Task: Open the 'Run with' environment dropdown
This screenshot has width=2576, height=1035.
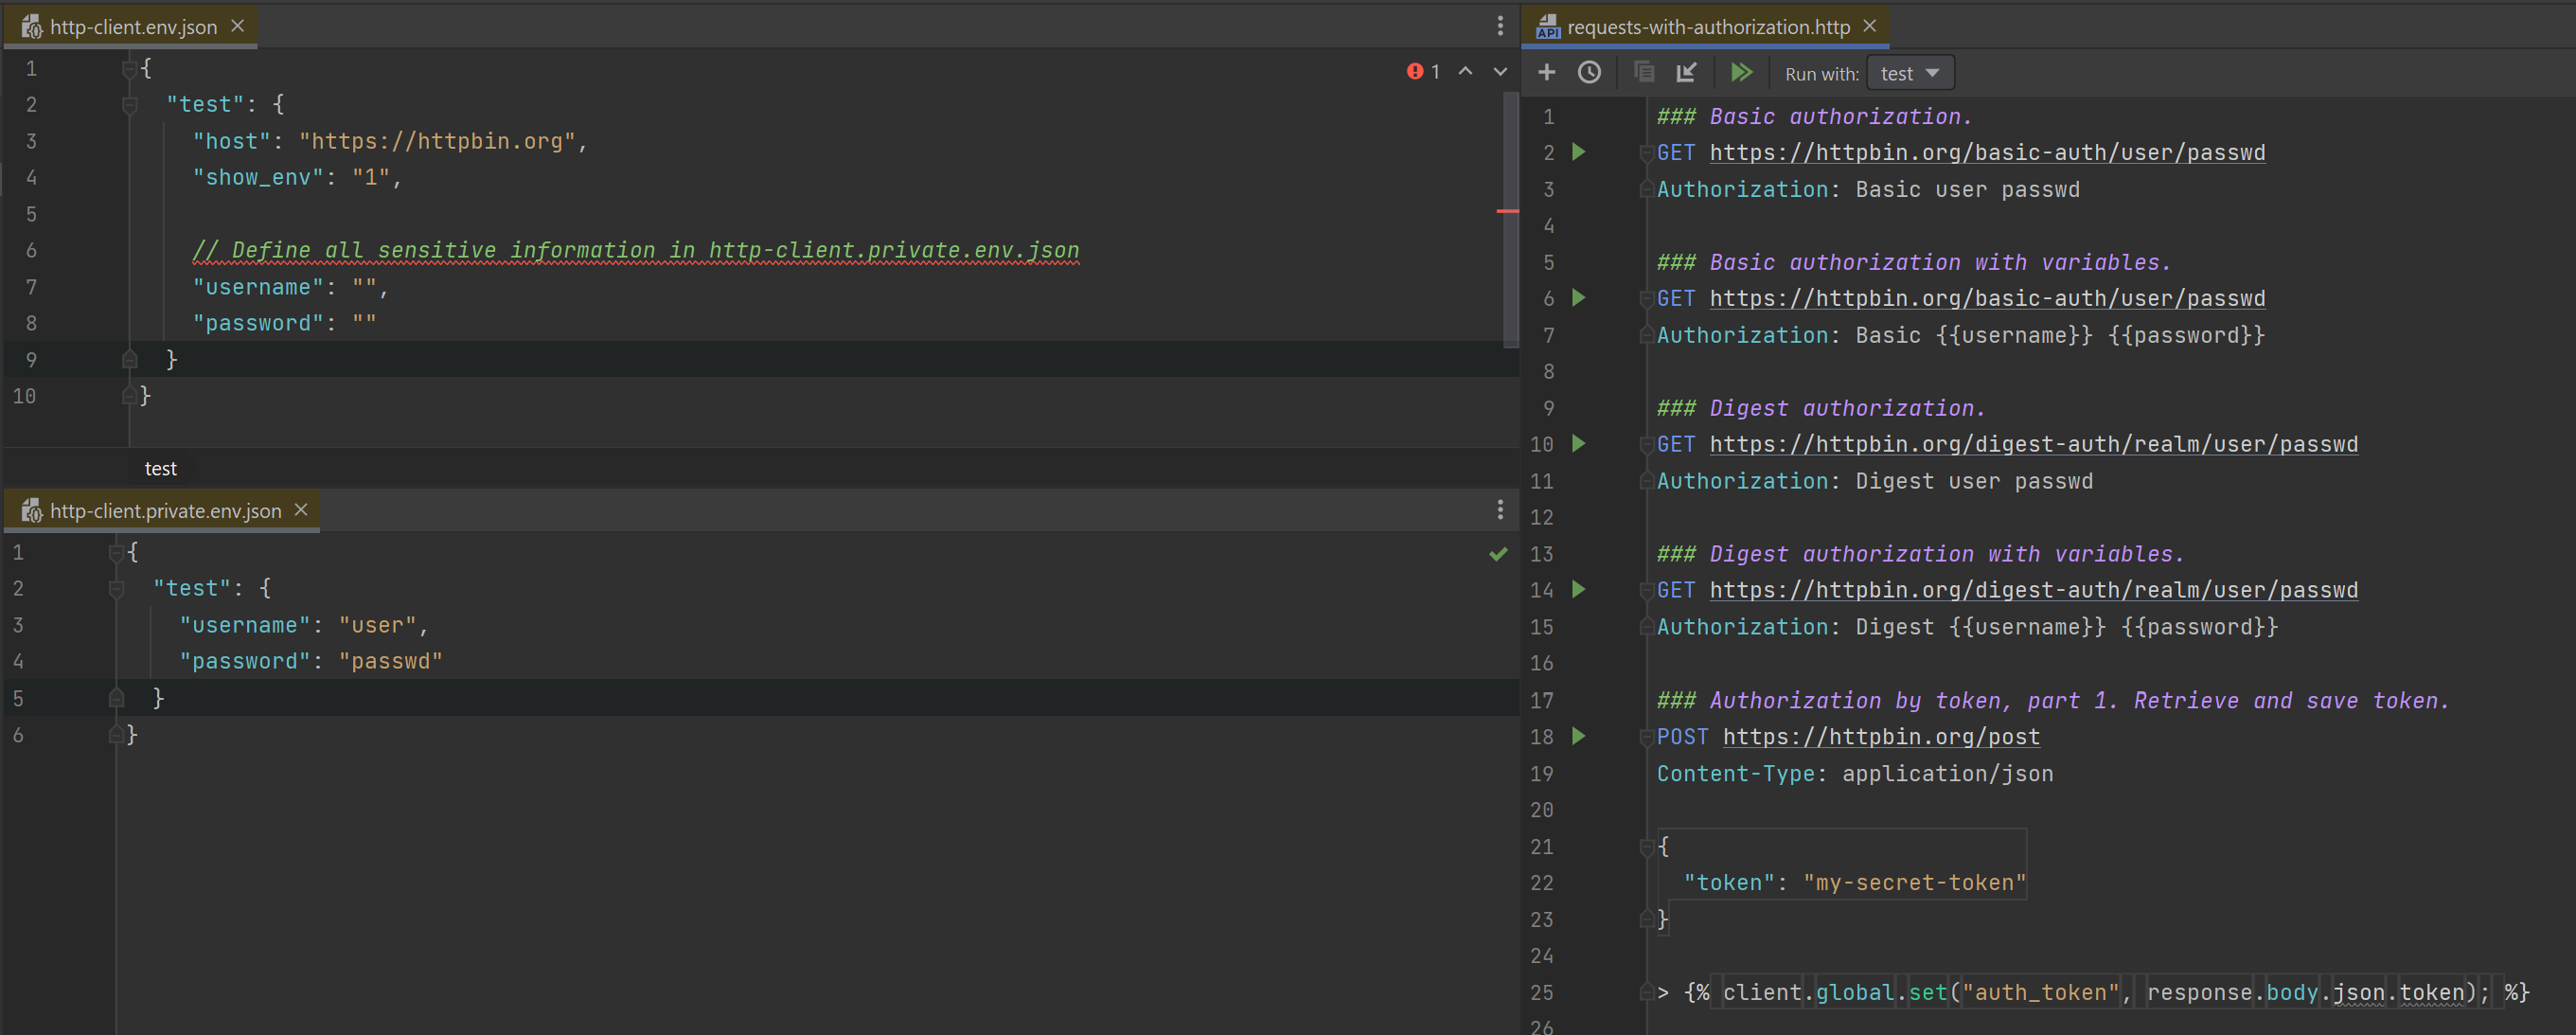Action: pyautogui.click(x=1909, y=72)
